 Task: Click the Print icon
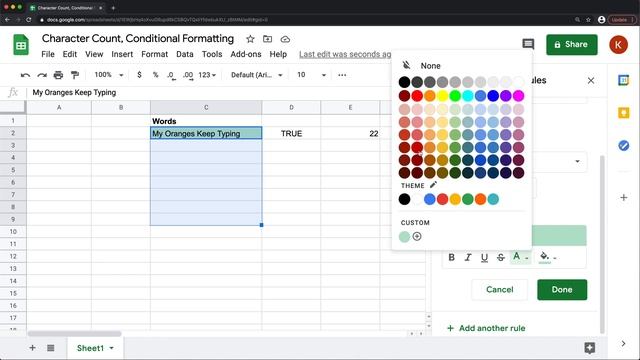coord(58,75)
